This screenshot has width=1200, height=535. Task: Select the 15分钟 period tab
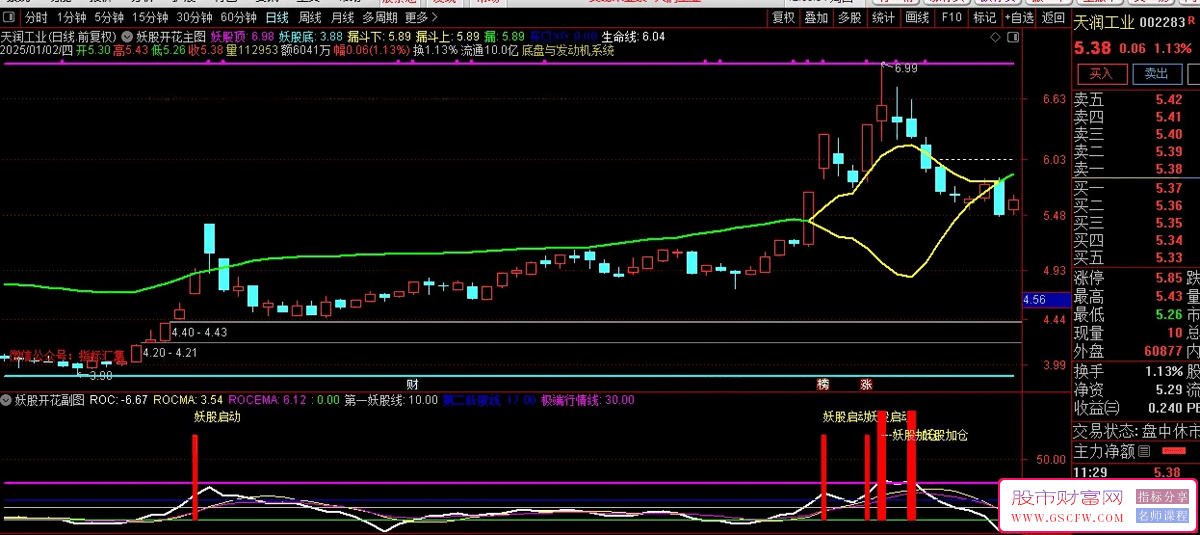point(150,17)
